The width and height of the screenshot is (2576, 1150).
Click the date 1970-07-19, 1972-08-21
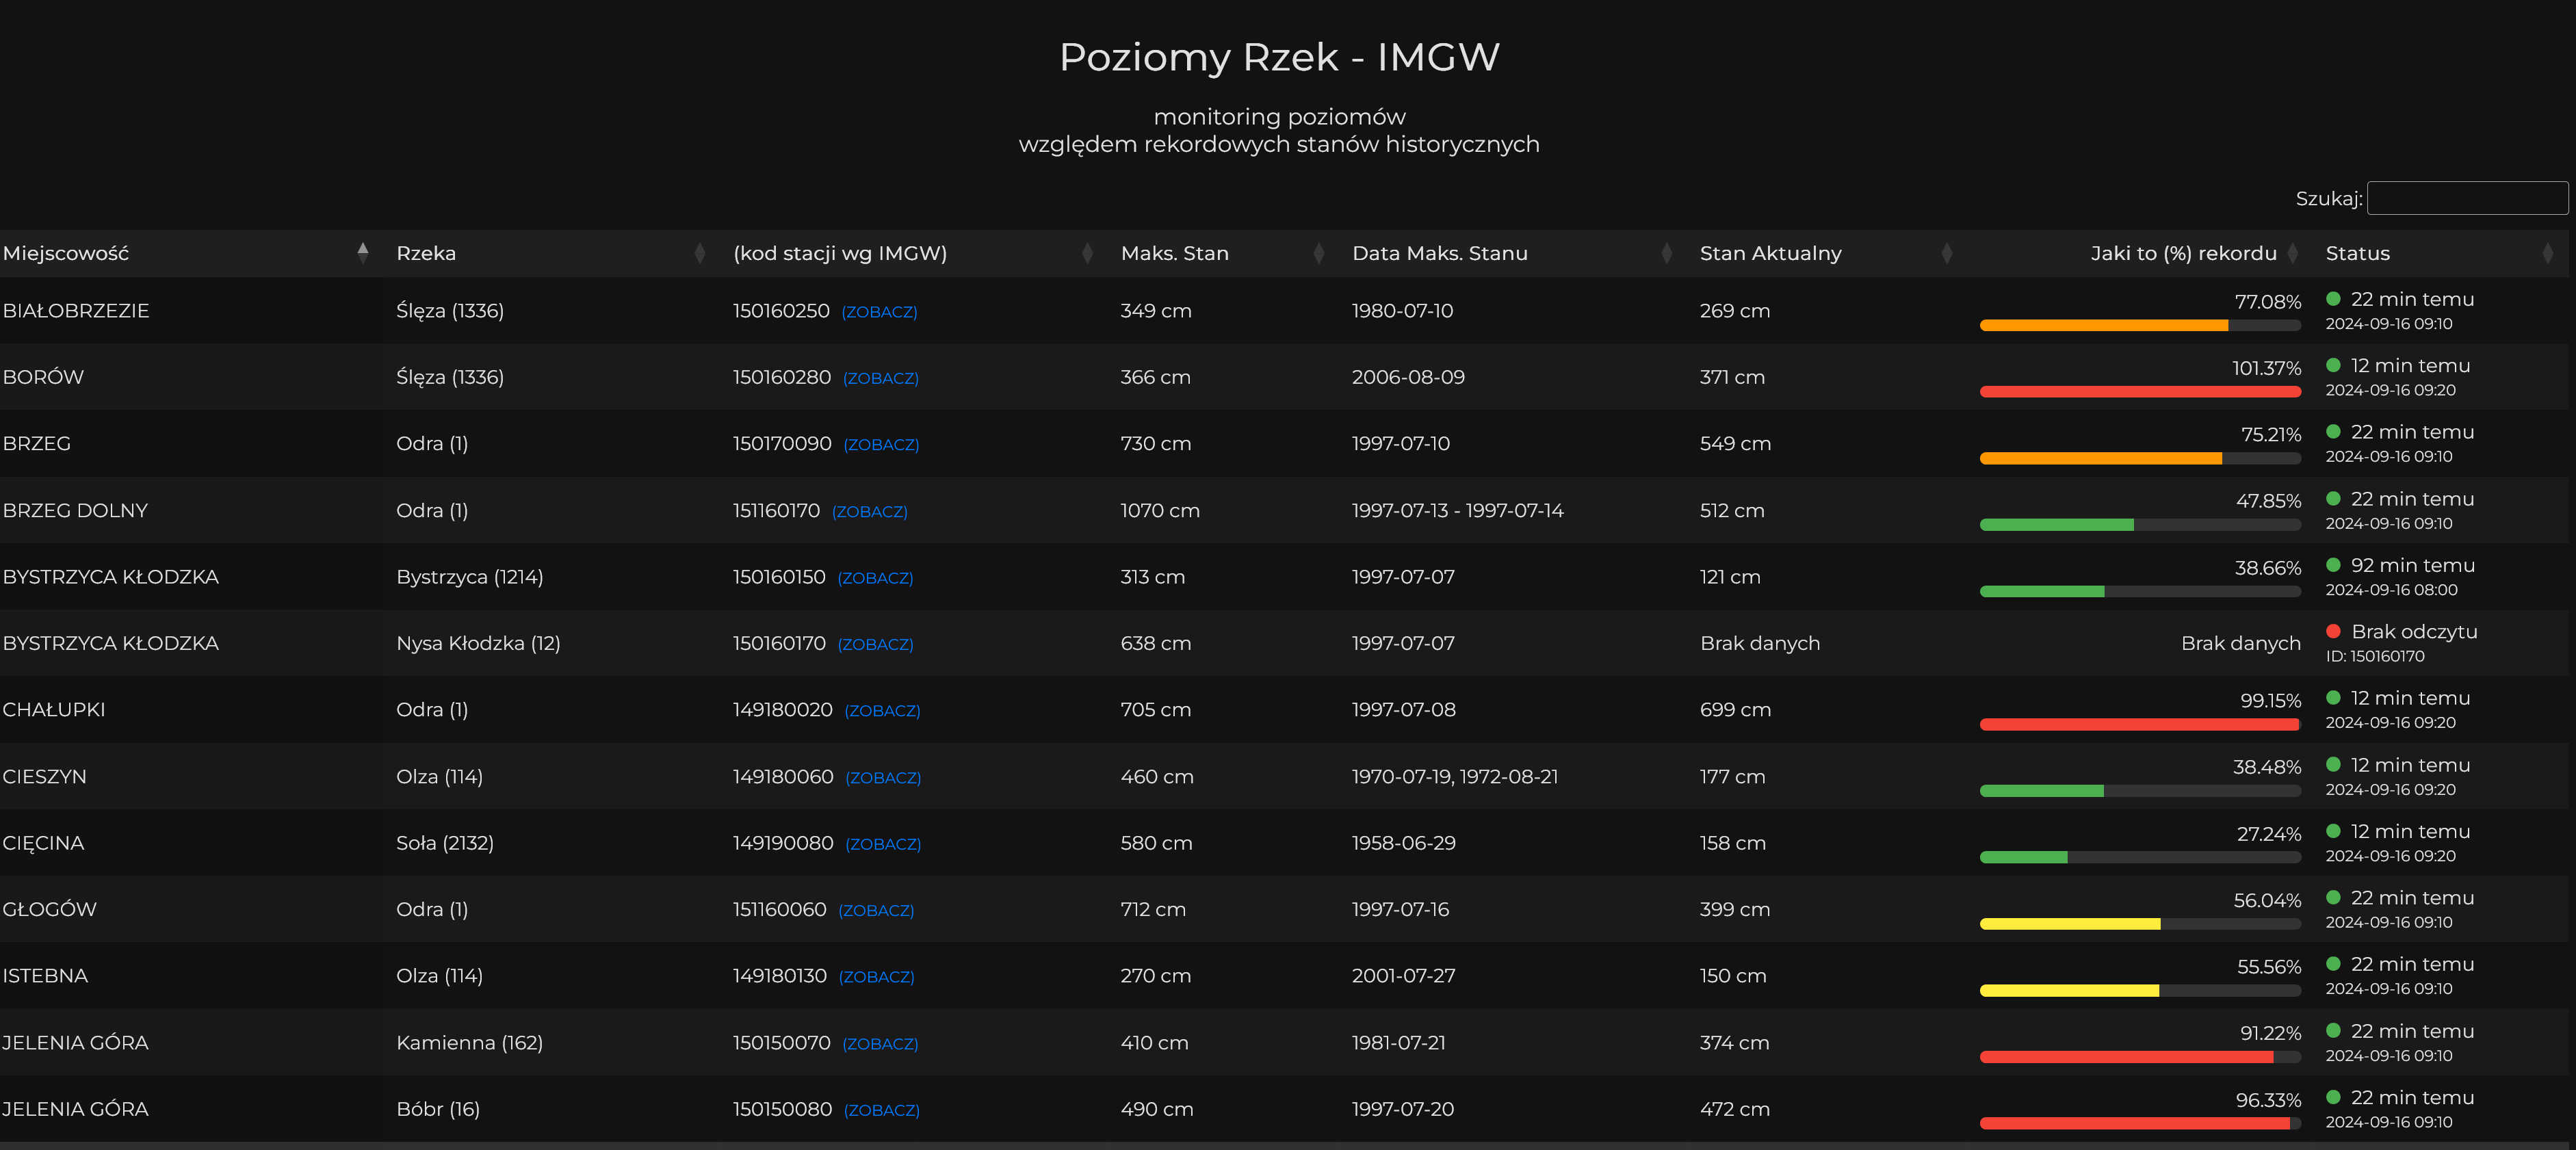[x=1455, y=776]
